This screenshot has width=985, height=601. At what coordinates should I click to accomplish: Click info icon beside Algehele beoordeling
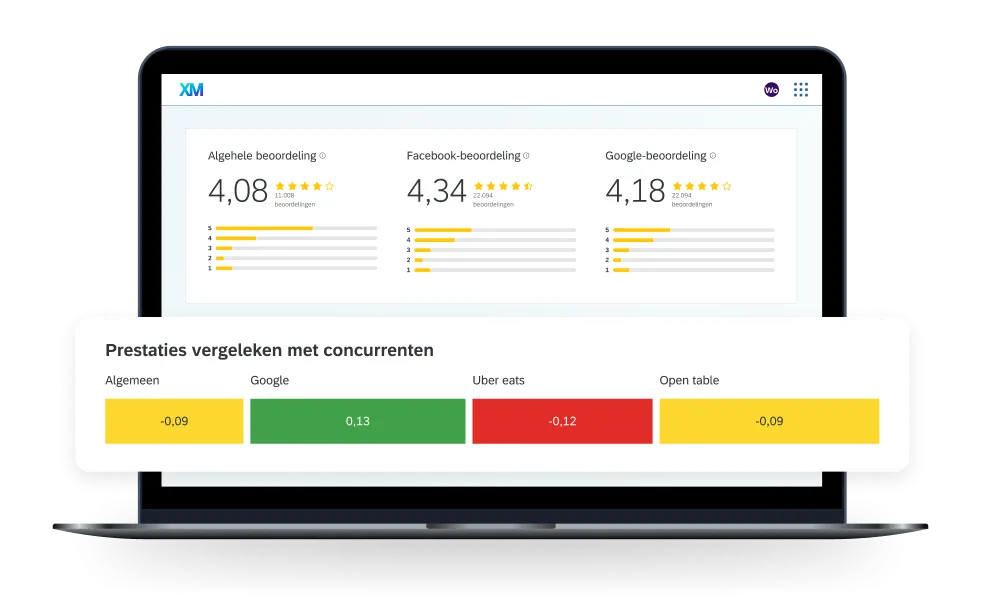click(322, 156)
